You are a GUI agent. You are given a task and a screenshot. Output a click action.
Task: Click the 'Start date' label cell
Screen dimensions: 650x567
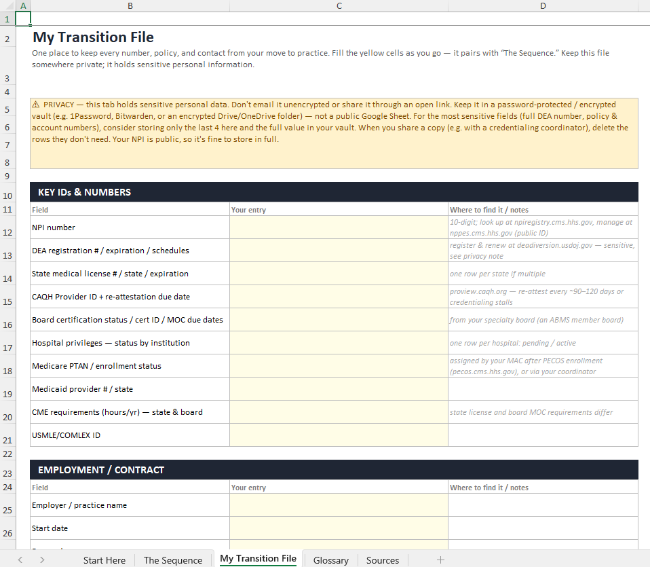(x=130, y=528)
